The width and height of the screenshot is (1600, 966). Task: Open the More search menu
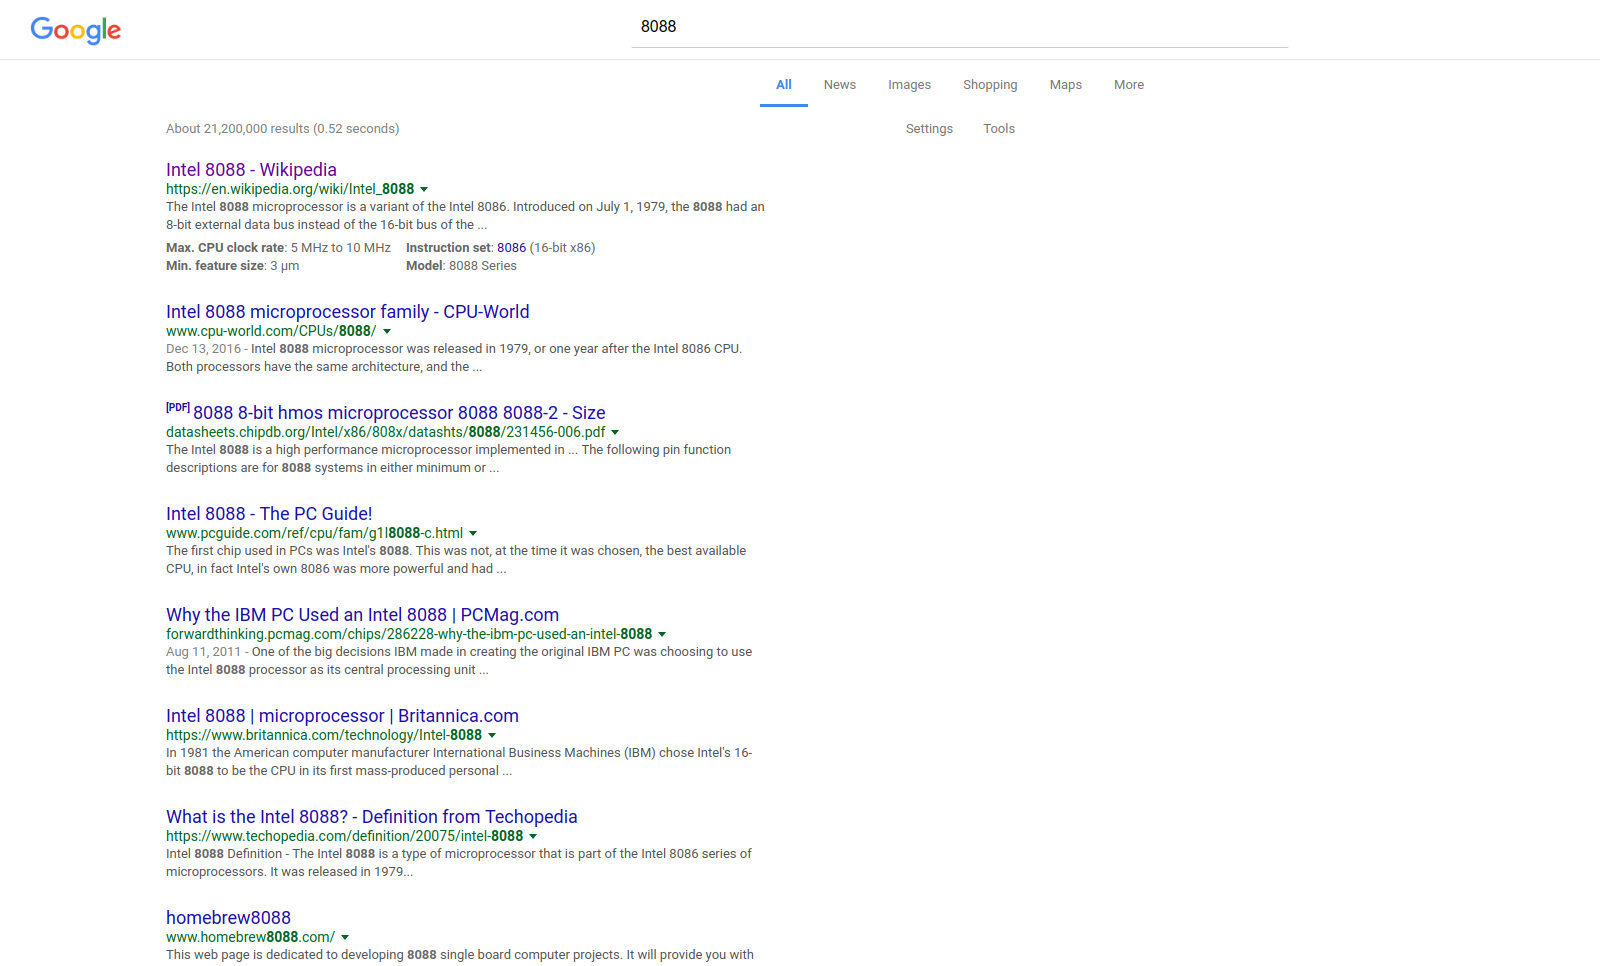point(1129,85)
